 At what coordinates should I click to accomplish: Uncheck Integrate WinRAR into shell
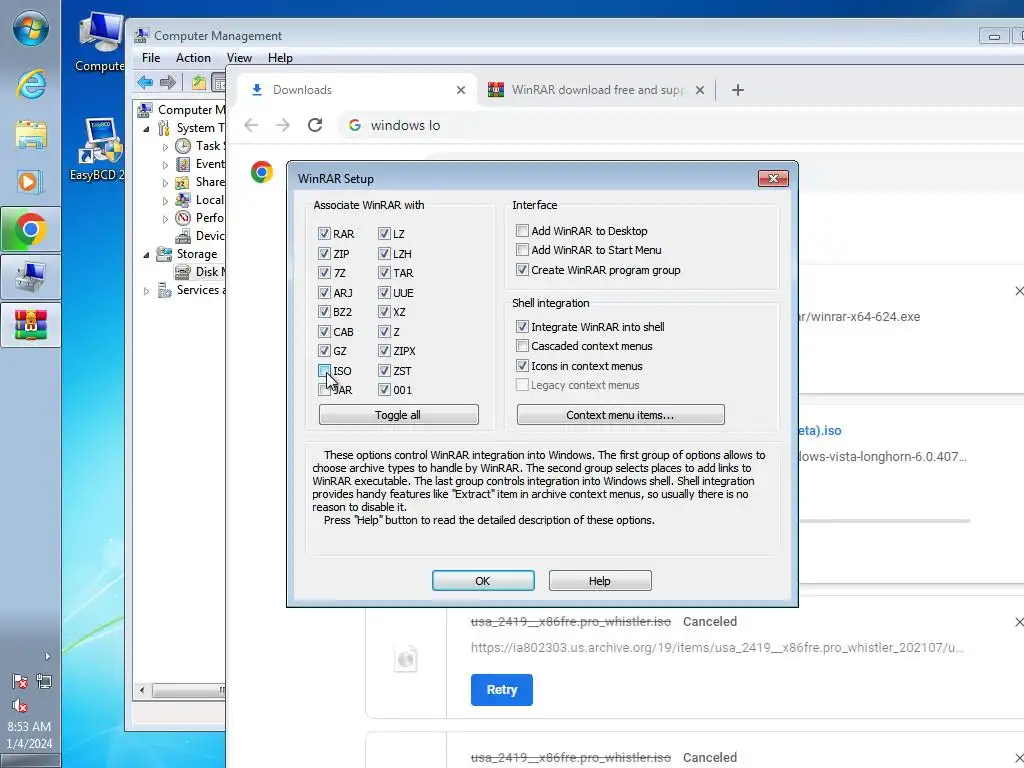(522, 327)
